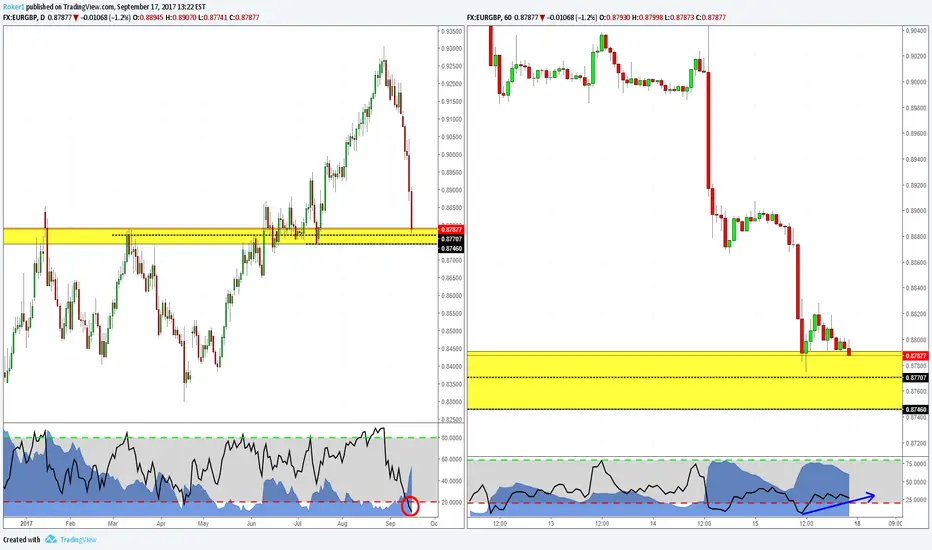The image size is (932, 550).
Task: Click the Aug label on the daily time axis
Action: (x=342, y=524)
